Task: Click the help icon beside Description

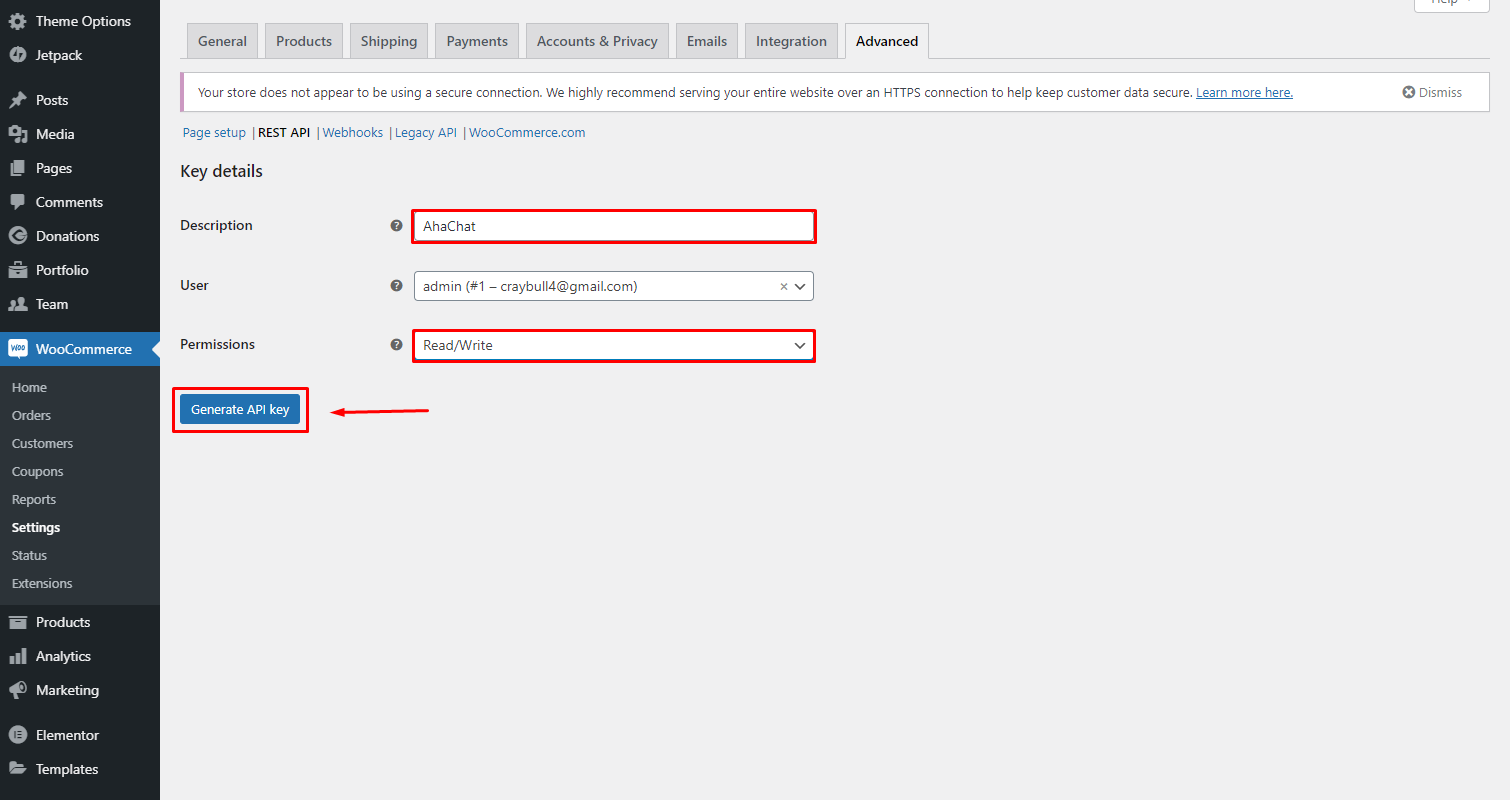Action: [x=396, y=226]
